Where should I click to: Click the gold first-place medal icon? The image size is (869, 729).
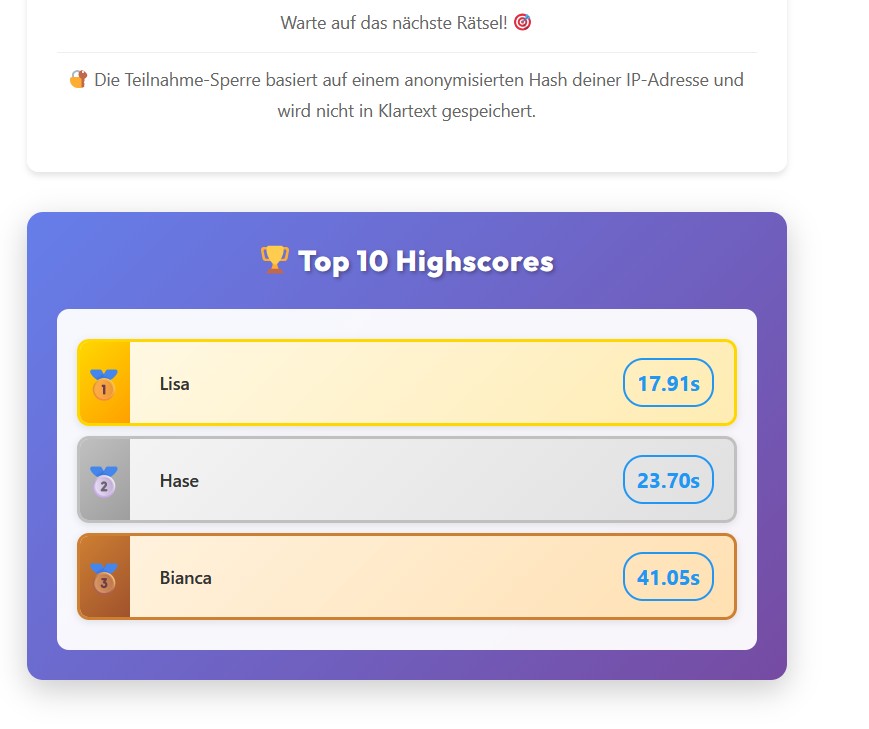coord(104,384)
